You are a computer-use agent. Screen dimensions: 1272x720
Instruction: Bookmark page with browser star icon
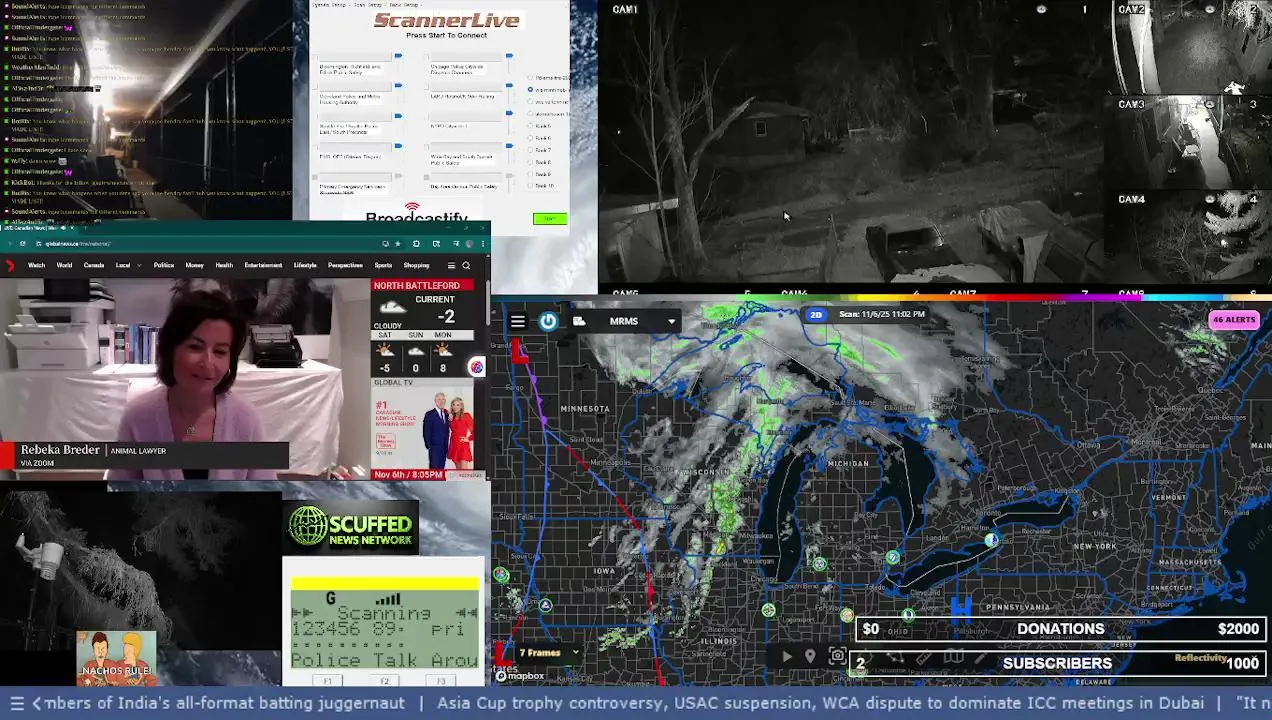pos(397,244)
